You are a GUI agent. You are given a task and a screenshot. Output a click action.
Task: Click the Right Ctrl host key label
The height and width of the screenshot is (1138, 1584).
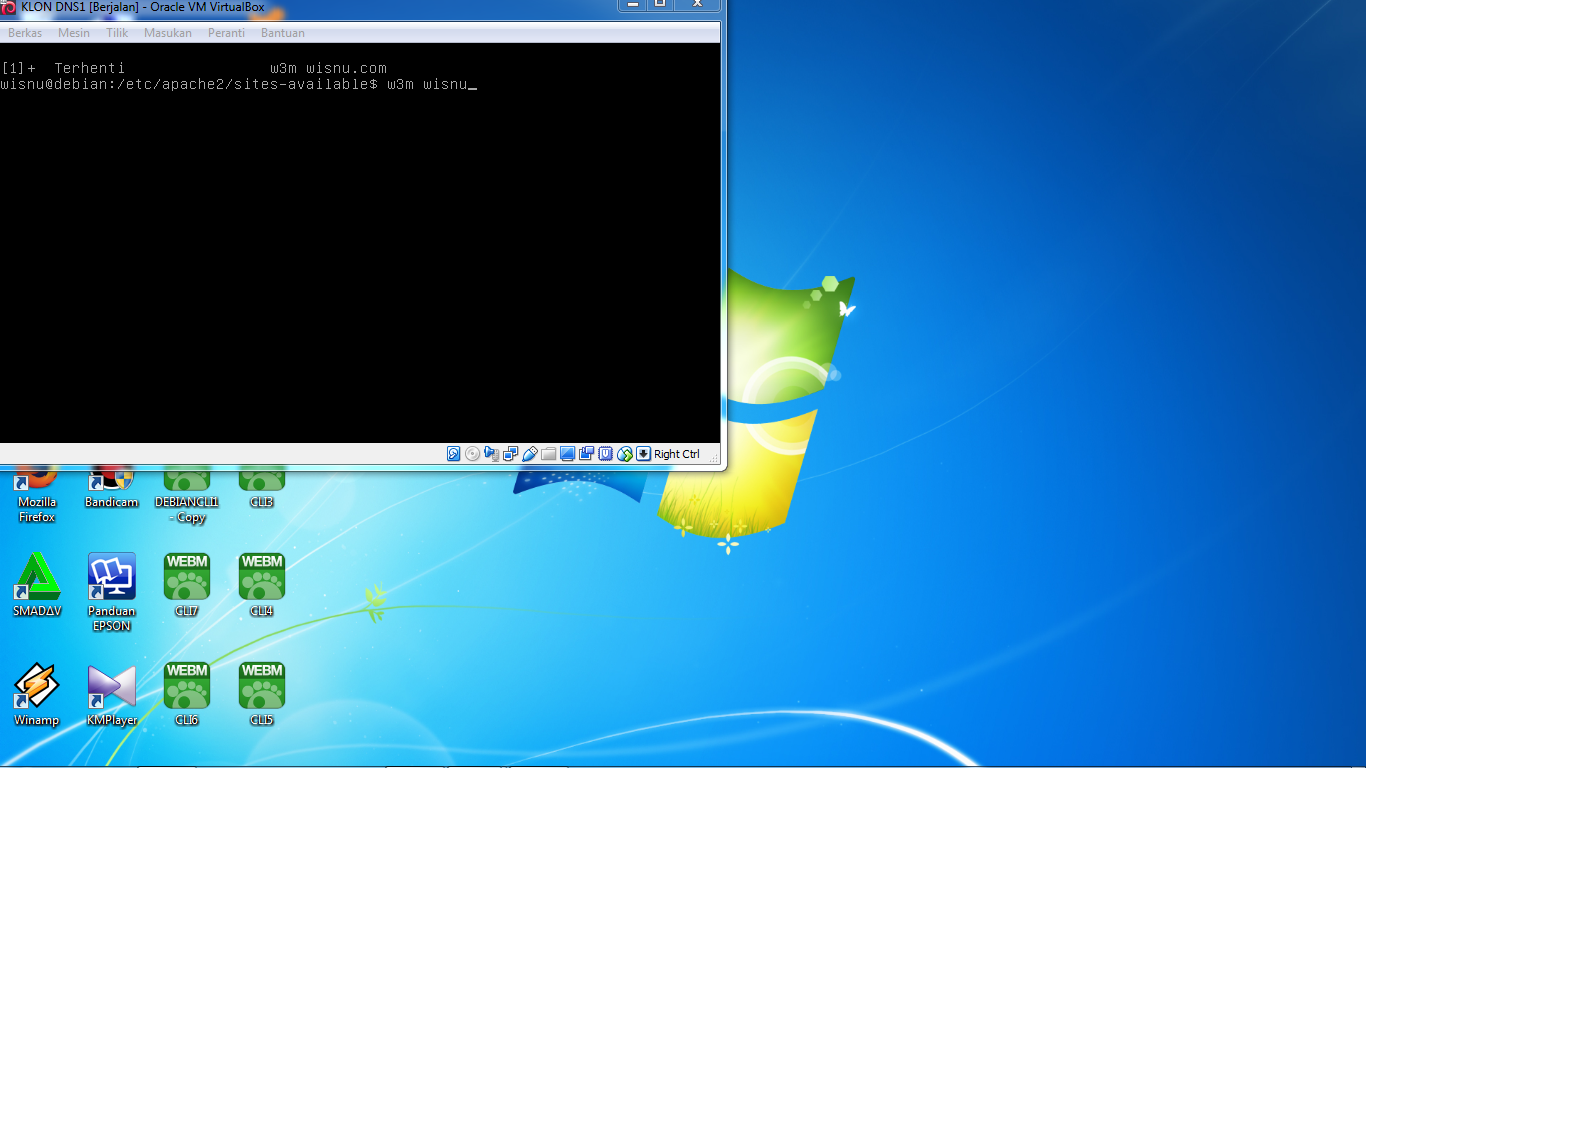pyautogui.click(x=677, y=454)
